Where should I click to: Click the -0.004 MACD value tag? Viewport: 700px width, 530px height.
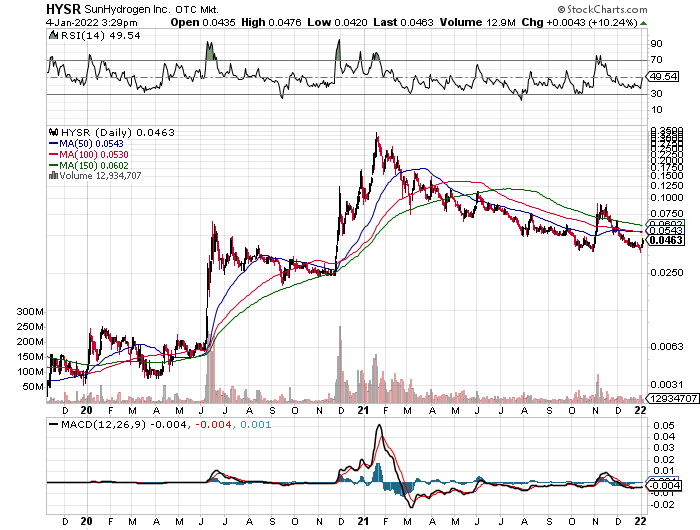pos(664,486)
